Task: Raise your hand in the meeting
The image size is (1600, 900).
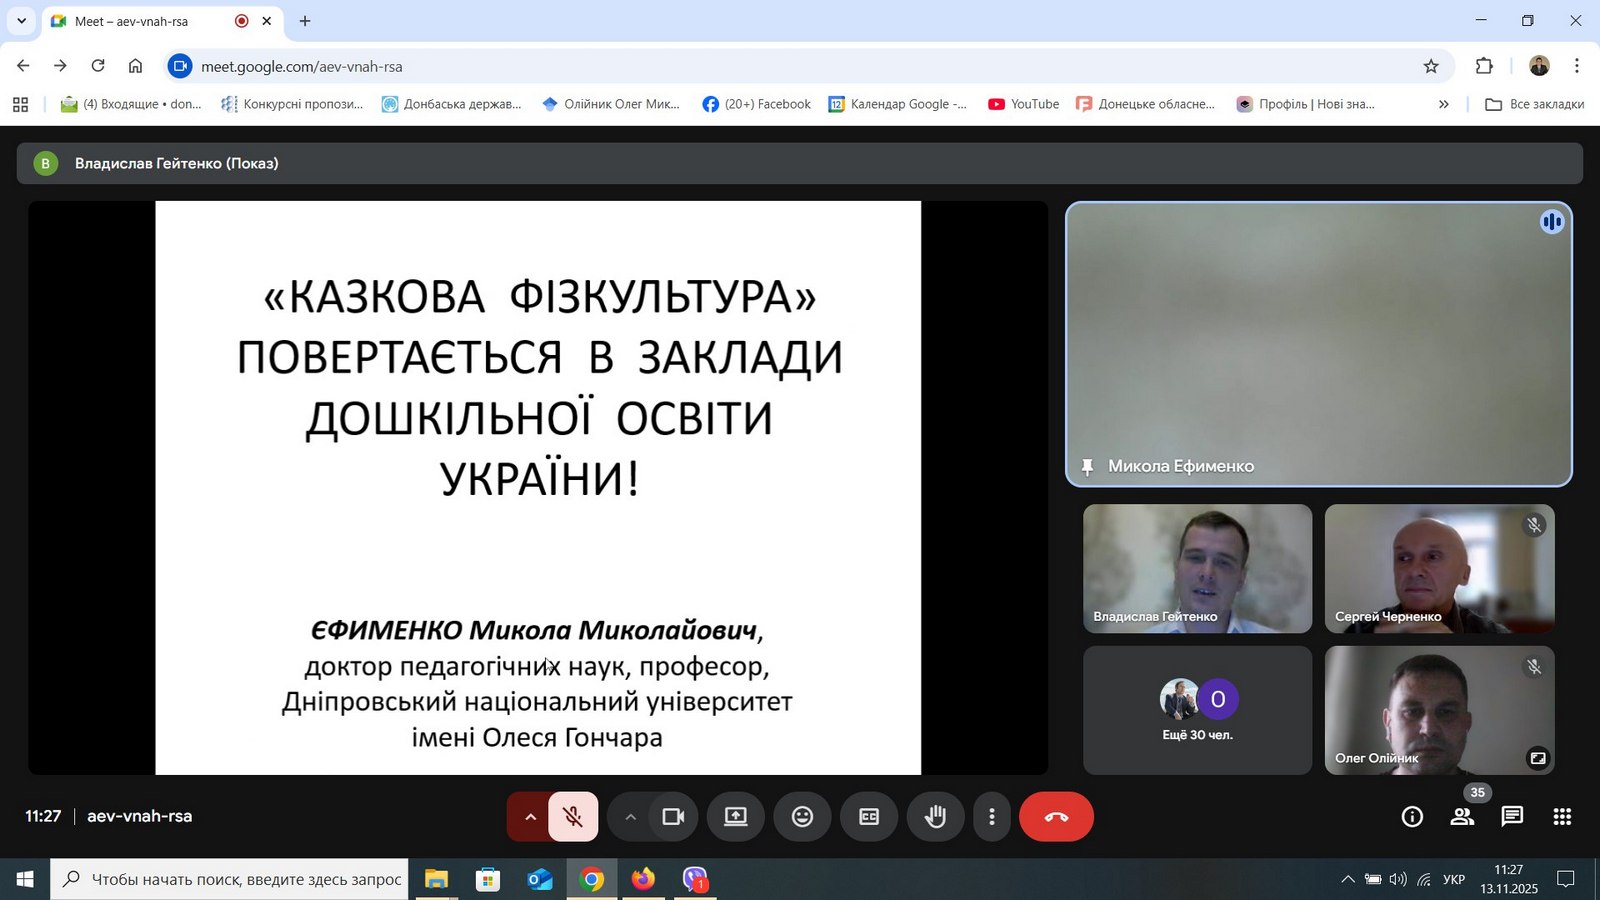Action: [x=935, y=817]
